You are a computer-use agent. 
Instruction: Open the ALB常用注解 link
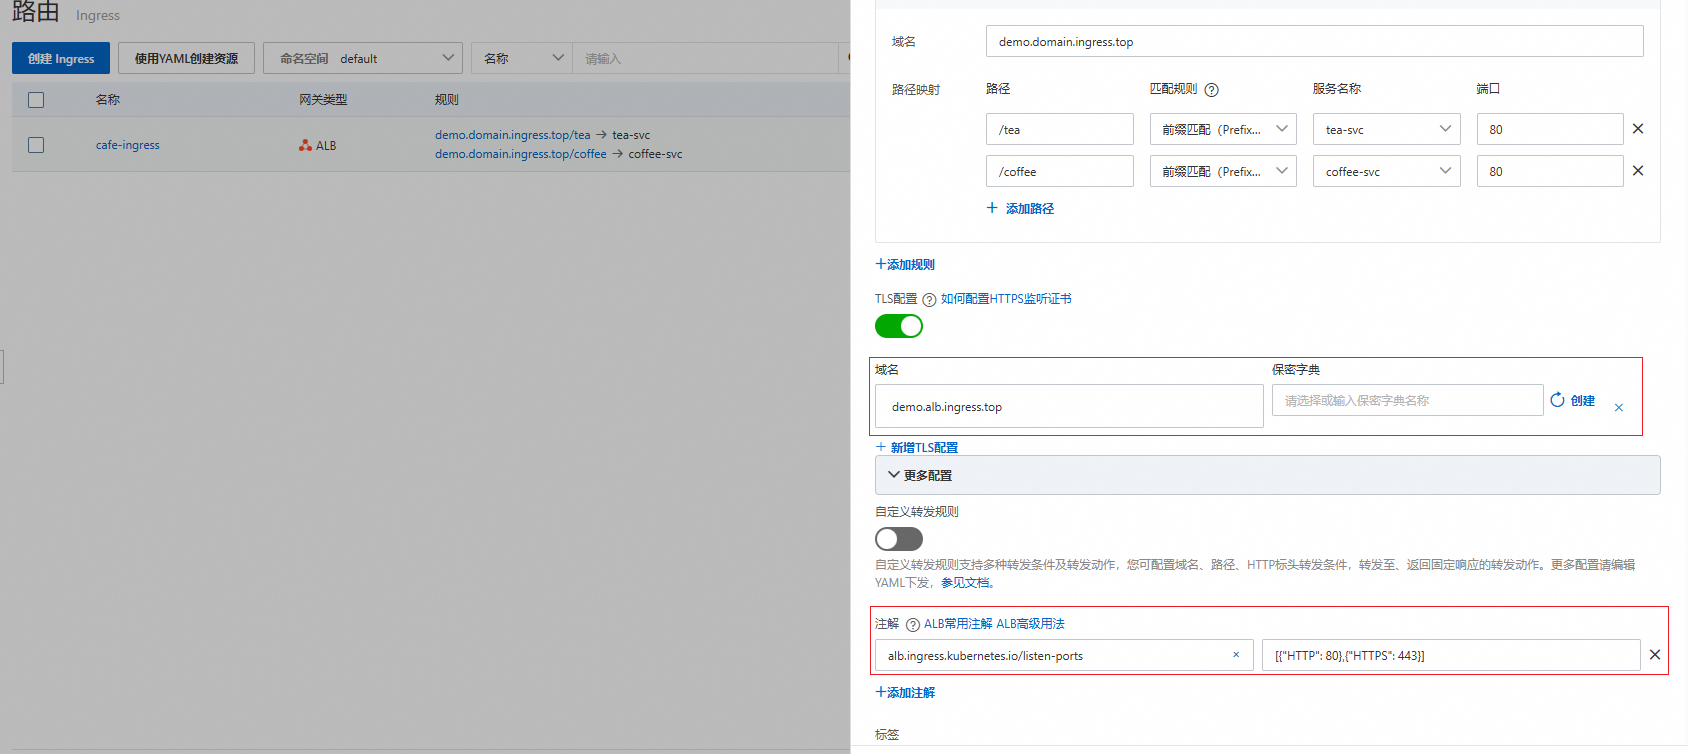(x=958, y=624)
